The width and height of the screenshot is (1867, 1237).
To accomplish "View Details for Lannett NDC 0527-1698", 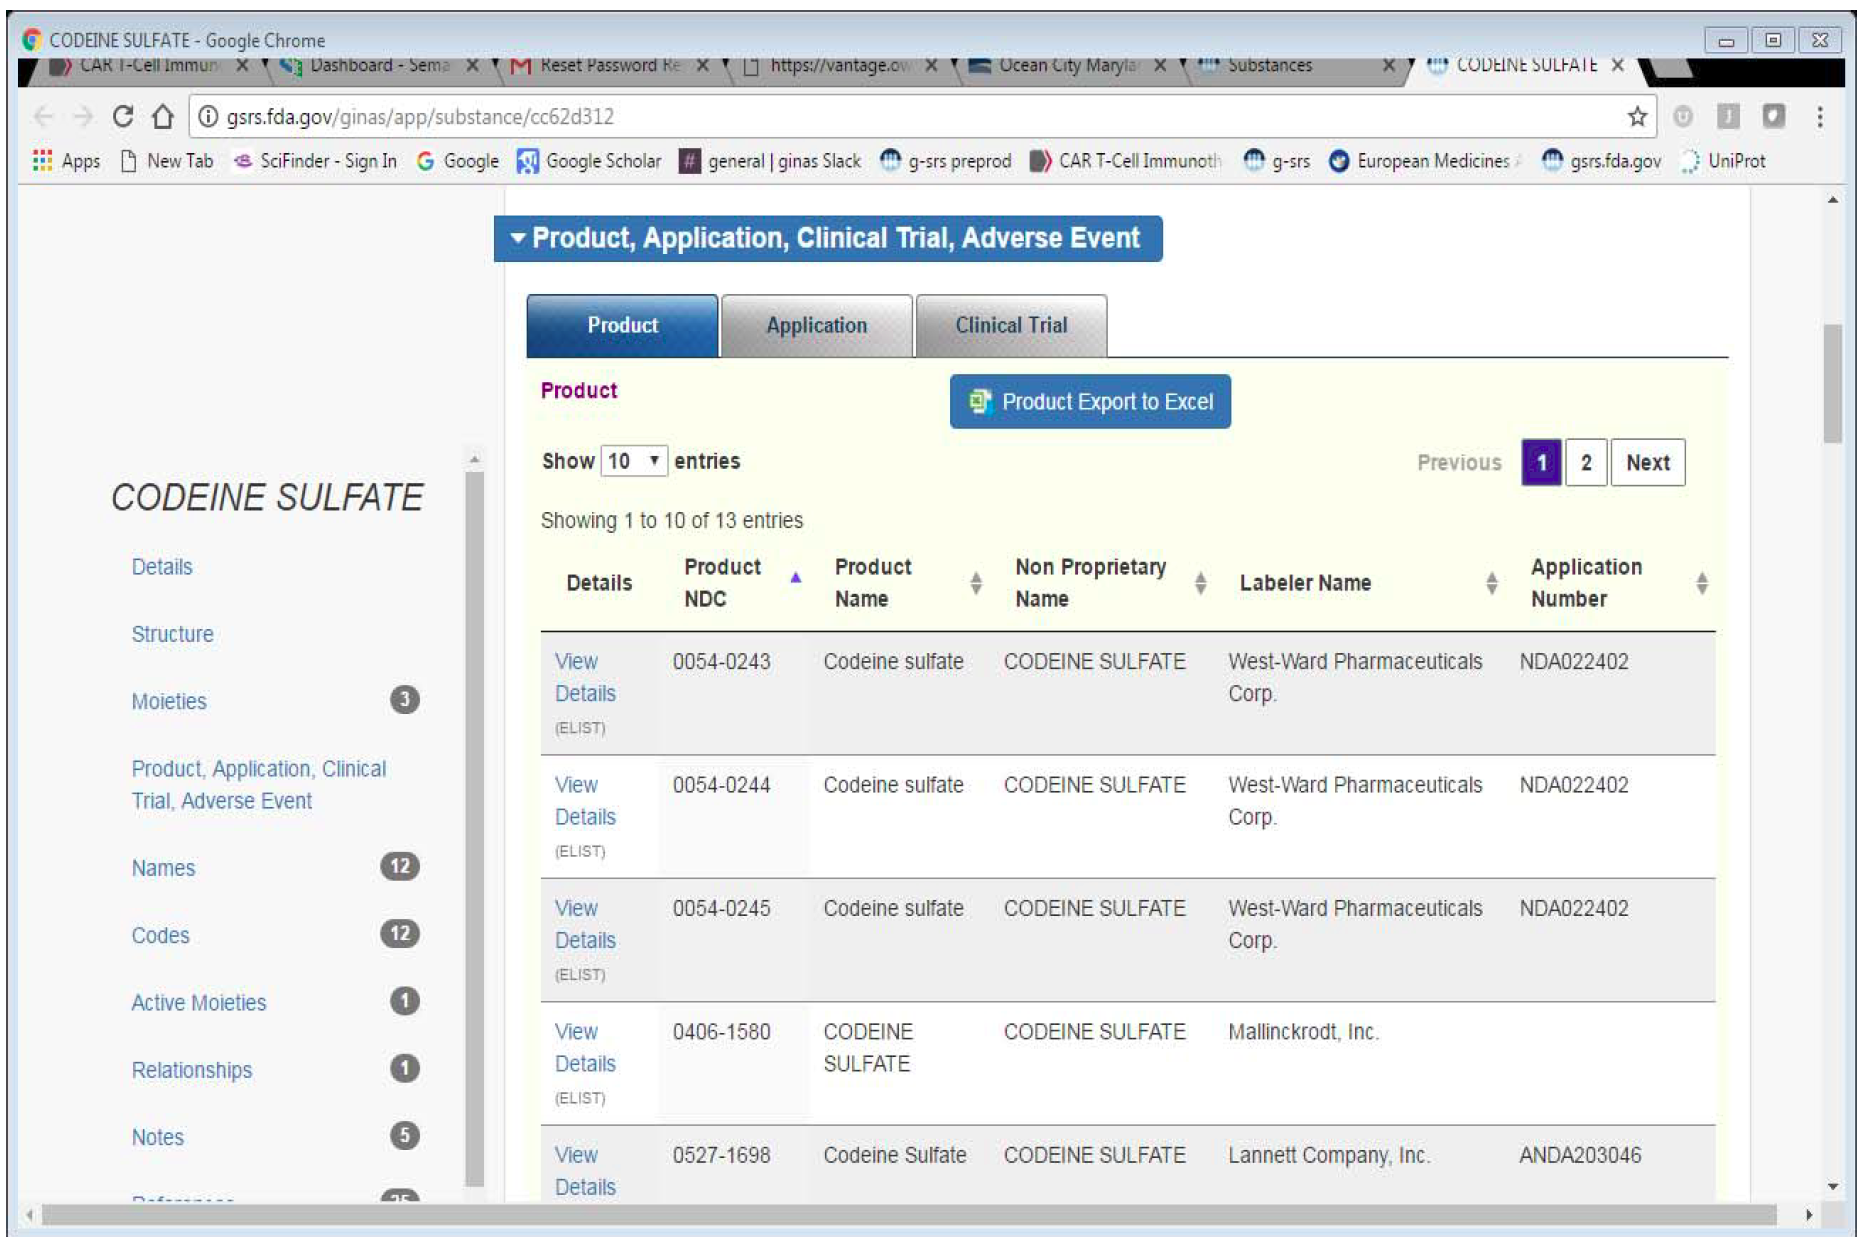I will coord(585,1171).
